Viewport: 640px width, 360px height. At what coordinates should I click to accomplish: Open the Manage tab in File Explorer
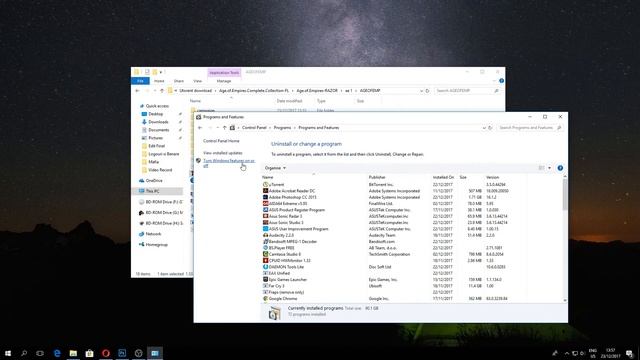(224, 81)
